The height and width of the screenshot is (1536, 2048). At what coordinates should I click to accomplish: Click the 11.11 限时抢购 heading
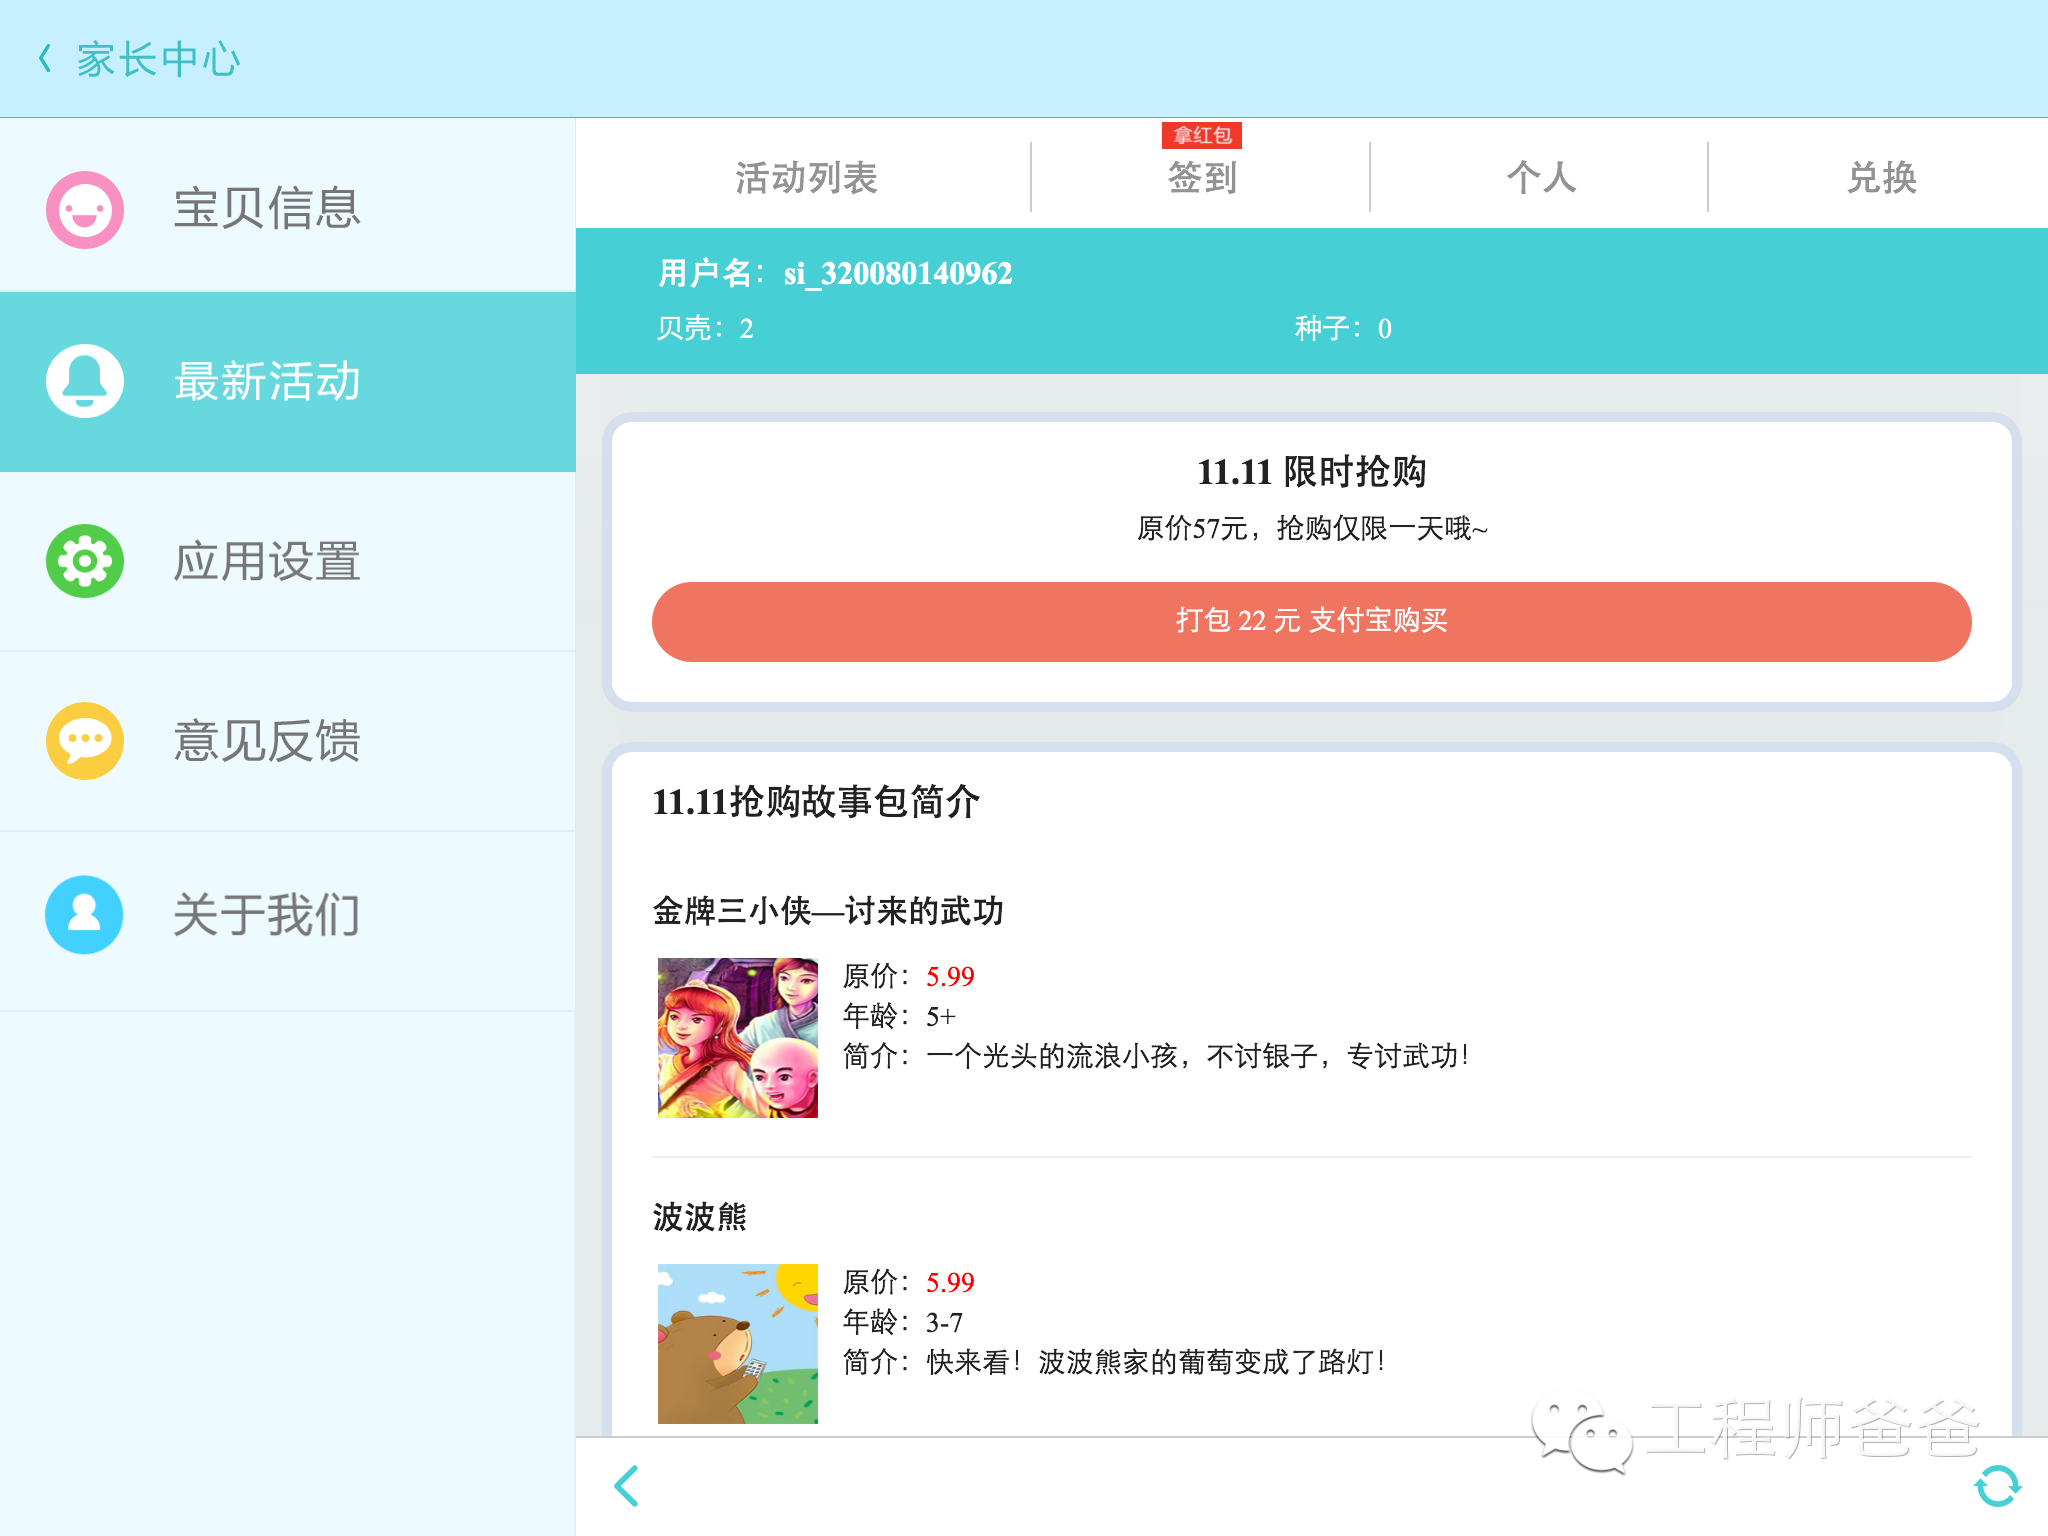pyautogui.click(x=1311, y=471)
